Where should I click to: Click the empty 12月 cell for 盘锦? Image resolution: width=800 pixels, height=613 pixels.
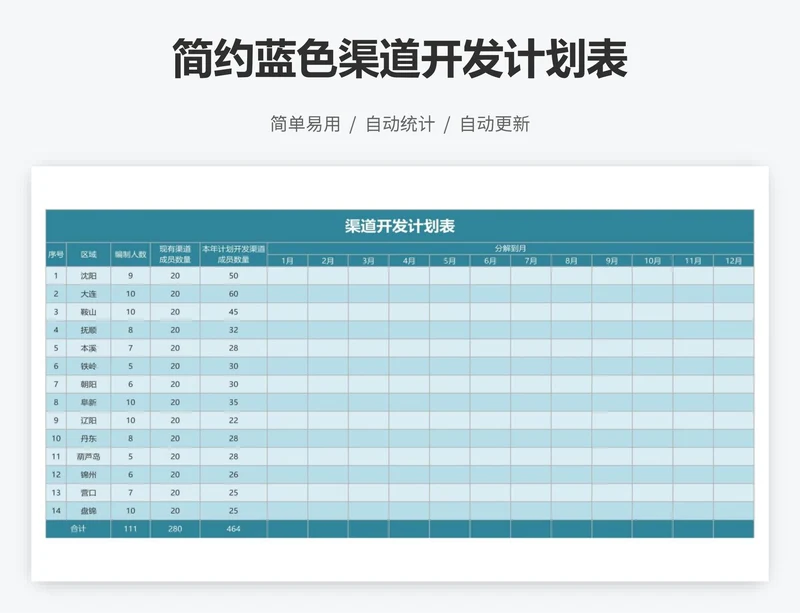tap(734, 511)
